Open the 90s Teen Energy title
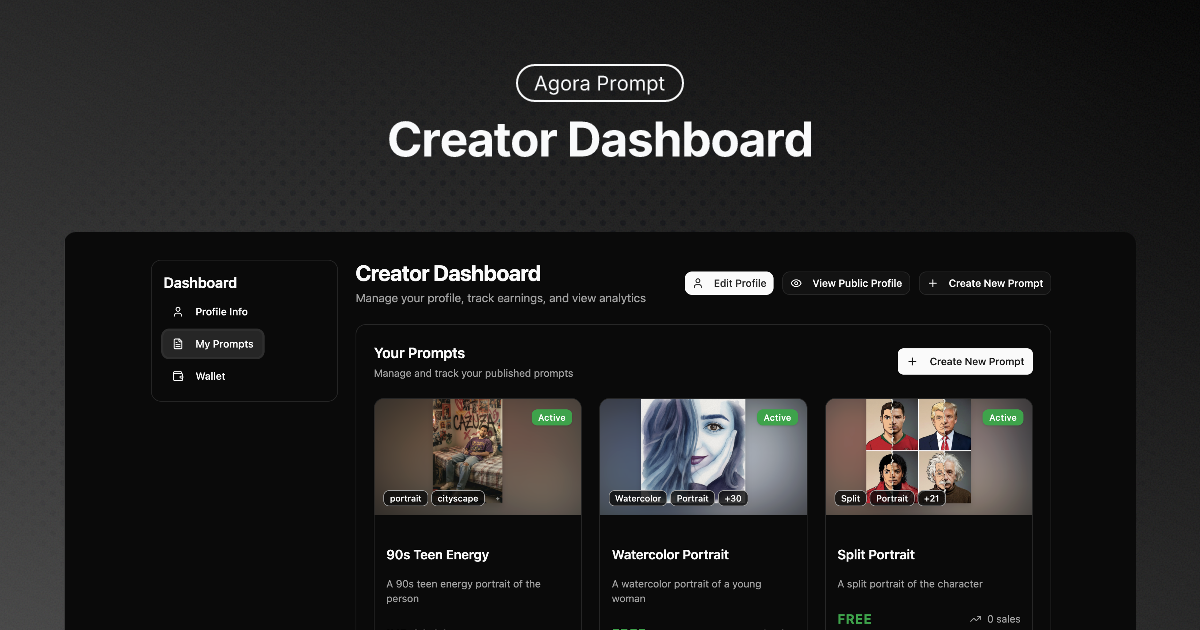 (438, 555)
